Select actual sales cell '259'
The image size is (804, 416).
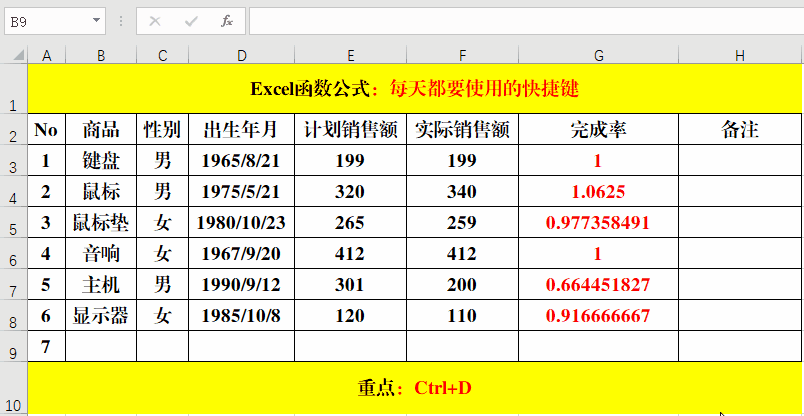(x=463, y=223)
